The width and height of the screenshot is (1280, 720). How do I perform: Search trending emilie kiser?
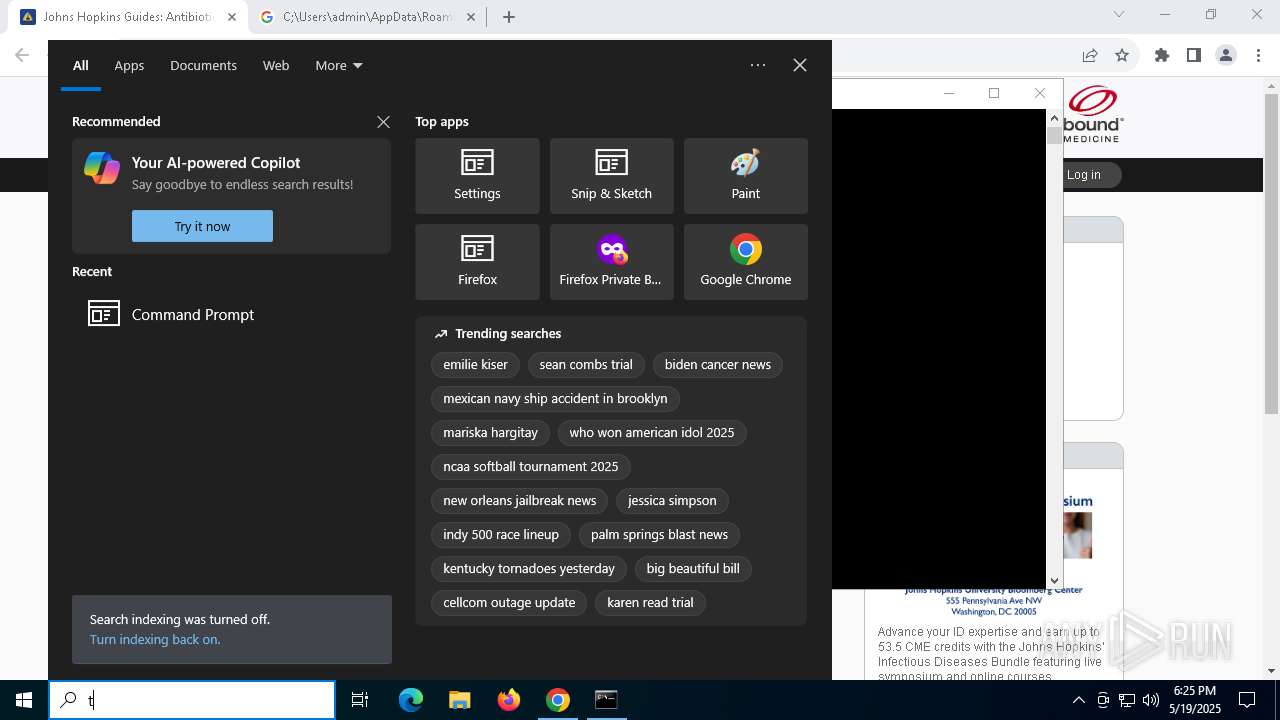point(475,365)
